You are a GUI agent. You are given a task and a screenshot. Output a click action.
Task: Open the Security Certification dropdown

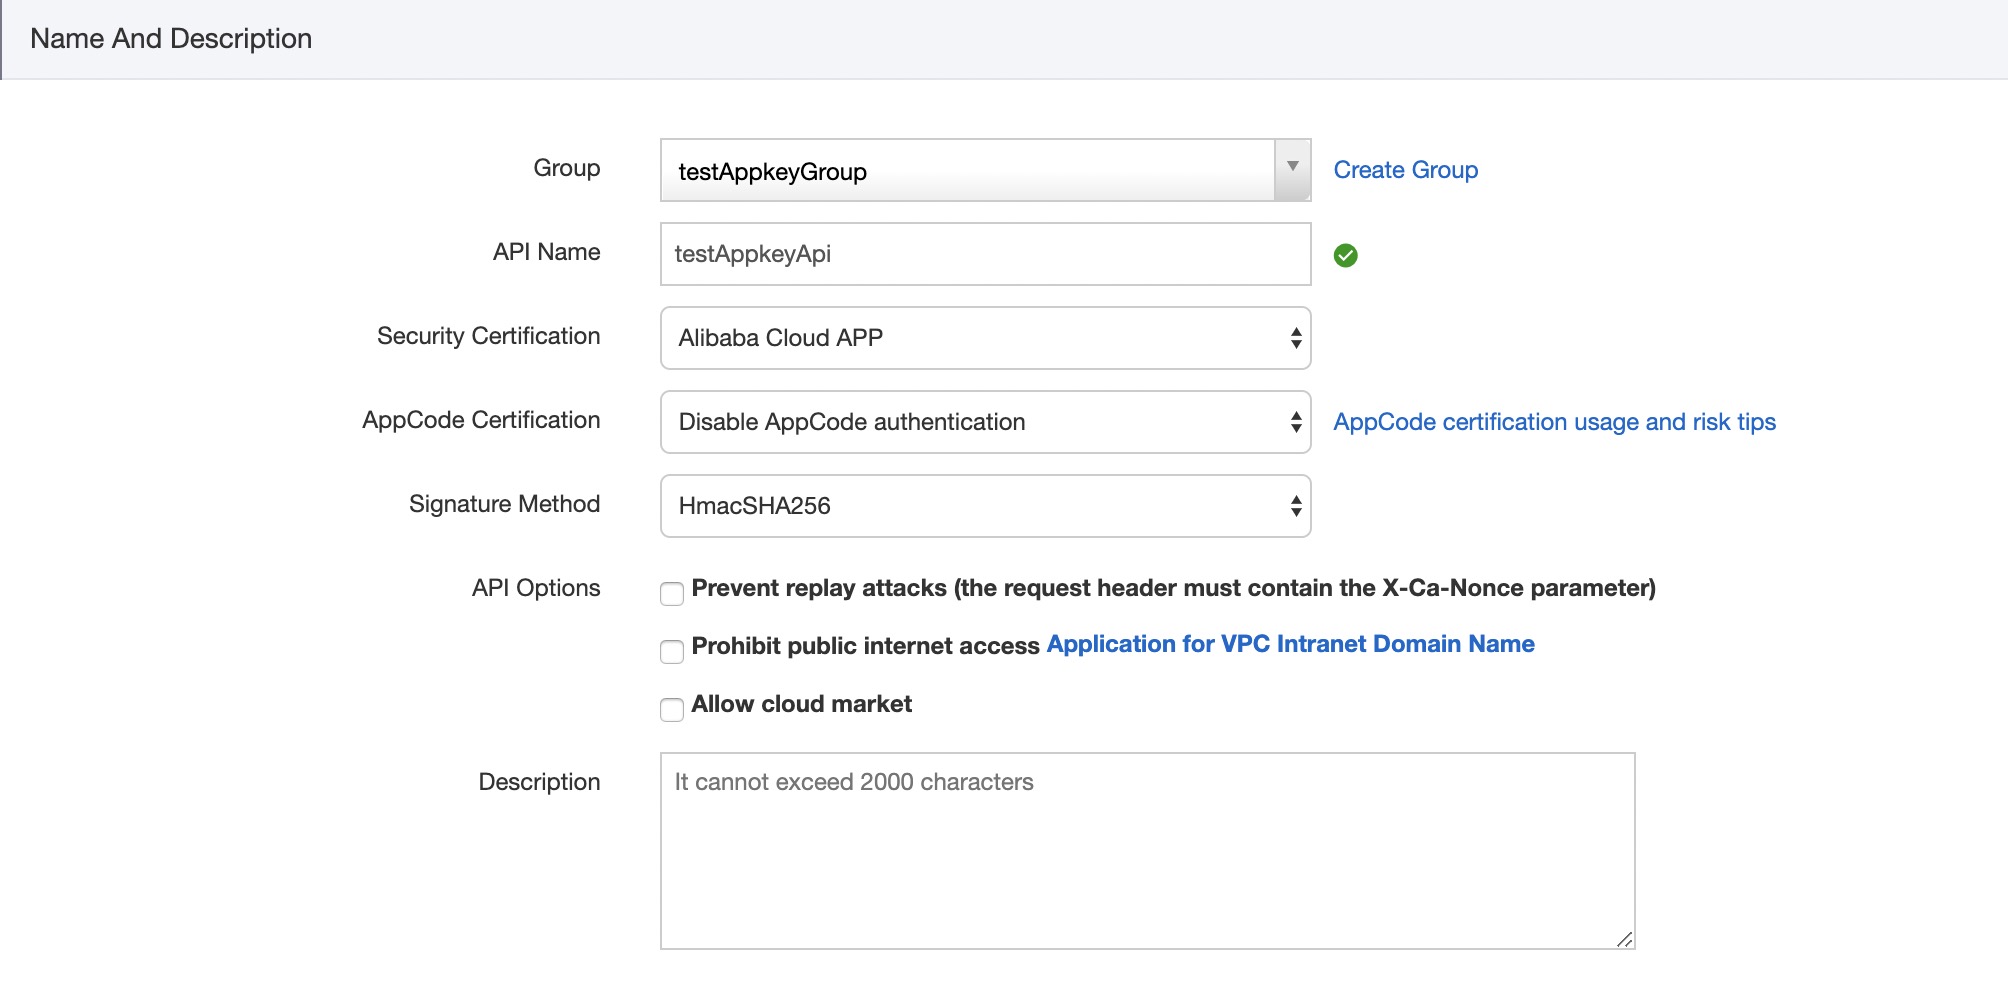(985, 338)
